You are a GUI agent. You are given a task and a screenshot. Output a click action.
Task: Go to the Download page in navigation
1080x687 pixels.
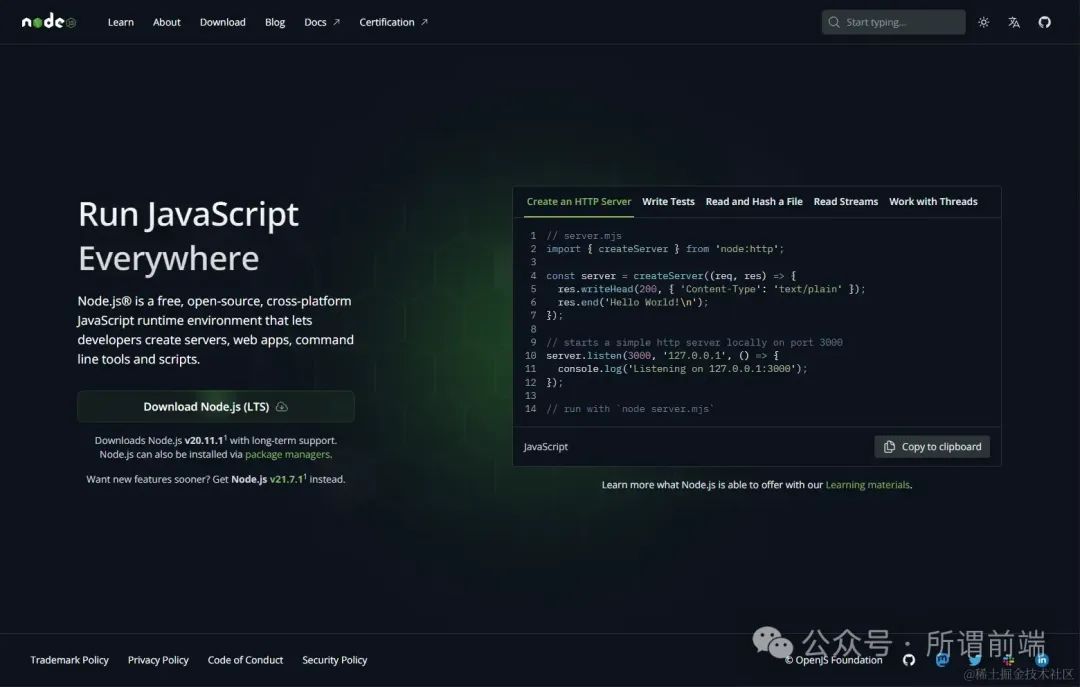(222, 22)
